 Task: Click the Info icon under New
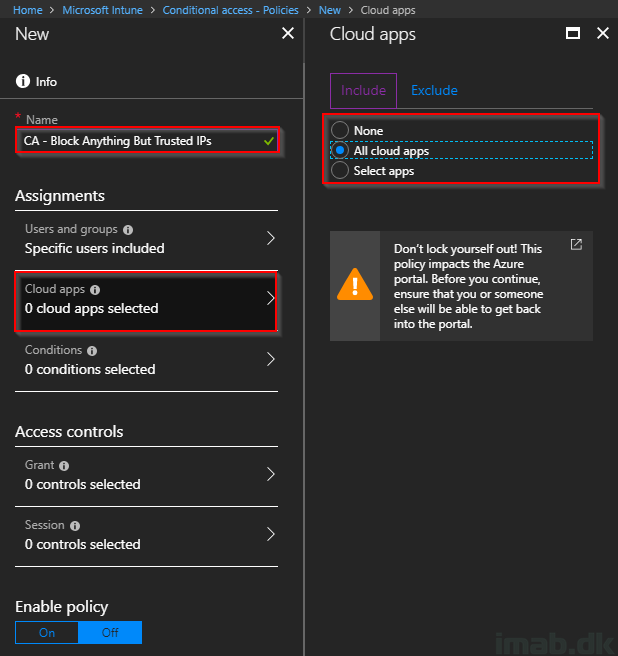coord(23,81)
